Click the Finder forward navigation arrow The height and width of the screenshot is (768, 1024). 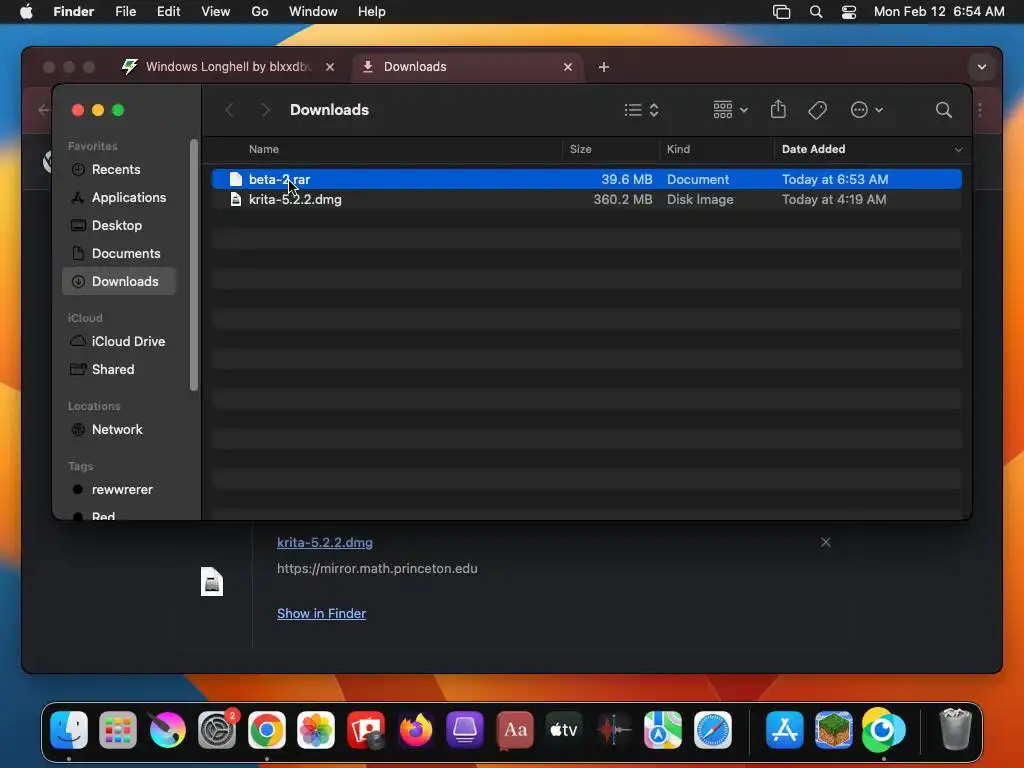(265, 110)
